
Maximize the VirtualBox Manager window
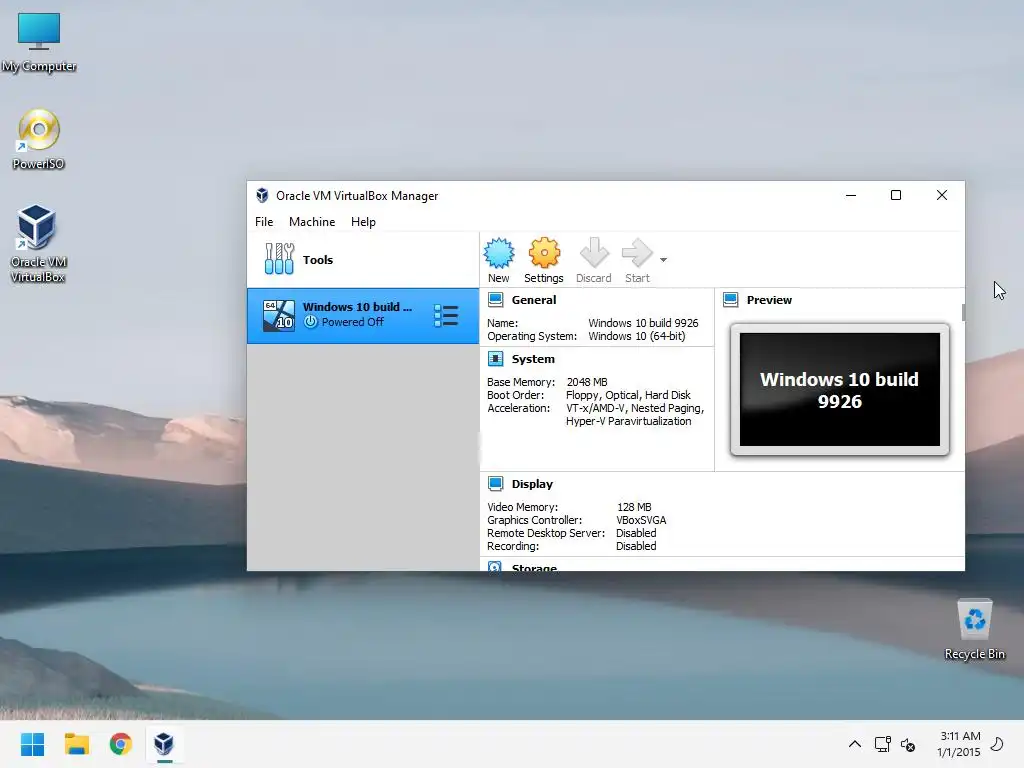click(896, 195)
